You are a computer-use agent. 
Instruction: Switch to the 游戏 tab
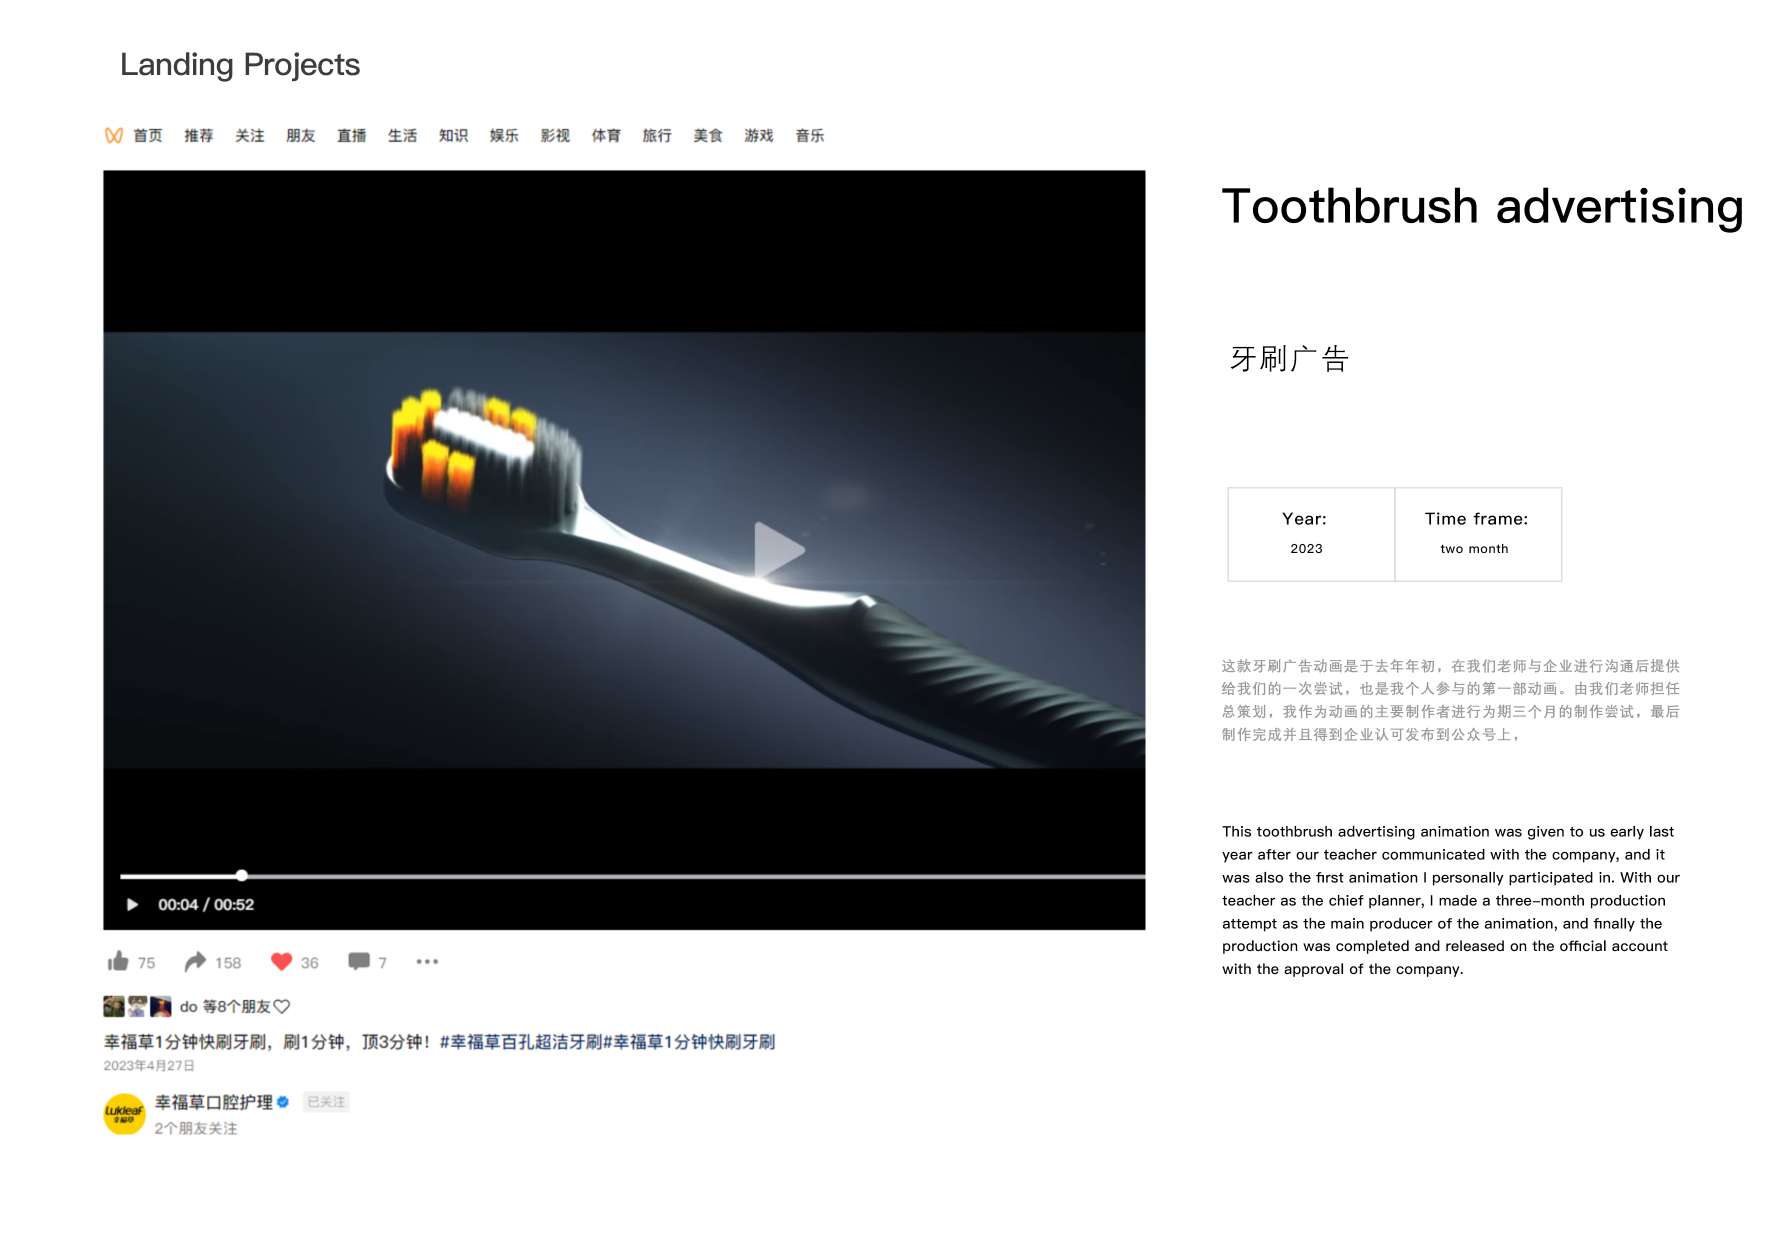[758, 135]
